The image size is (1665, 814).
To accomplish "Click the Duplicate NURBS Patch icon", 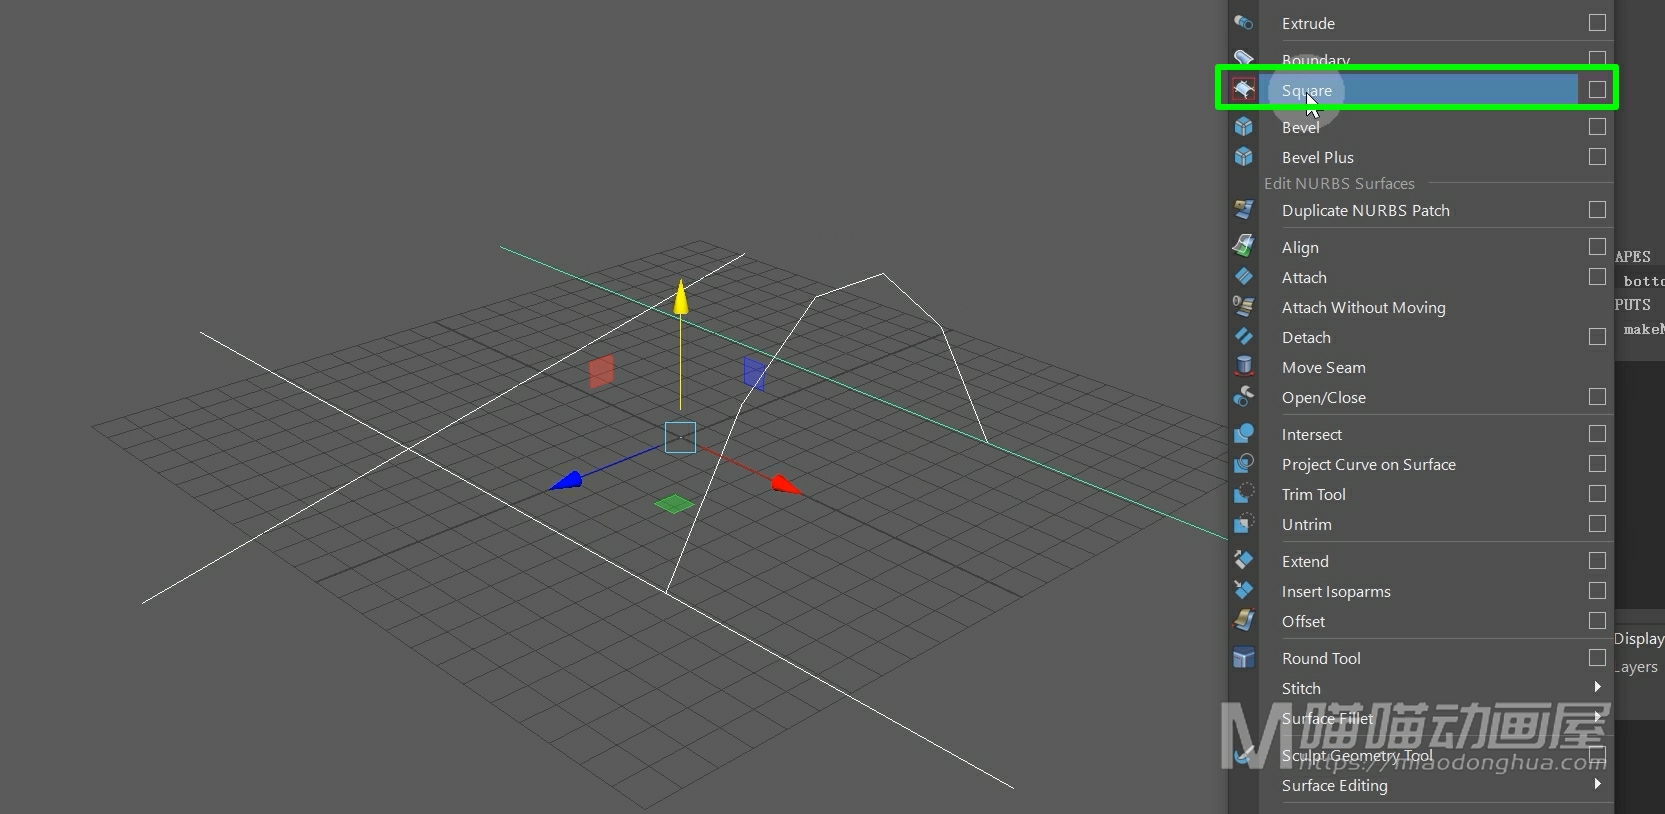I will tap(1244, 210).
